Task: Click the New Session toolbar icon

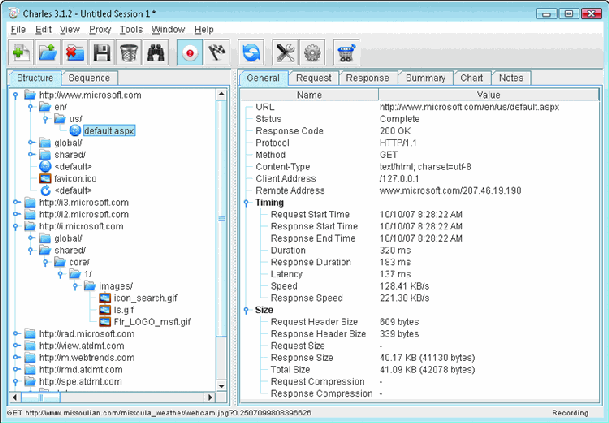Action: coord(21,52)
